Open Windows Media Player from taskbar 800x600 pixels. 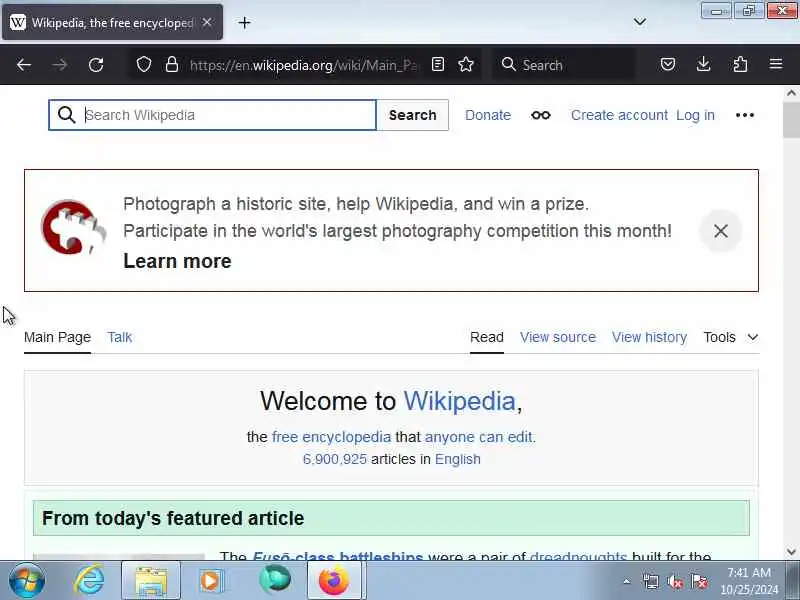tap(211, 581)
